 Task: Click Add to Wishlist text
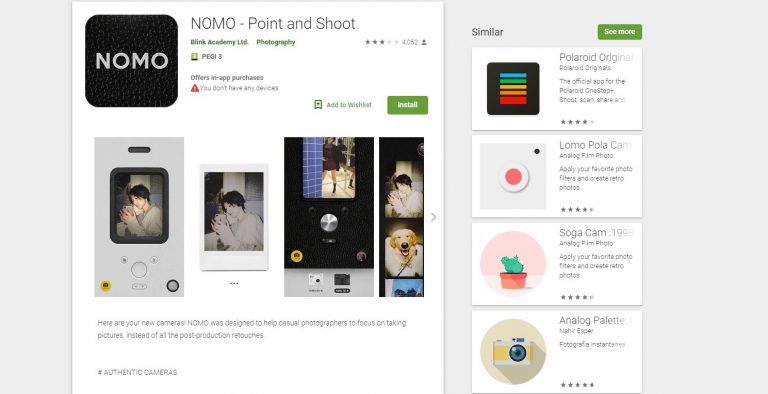pyautogui.click(x=349, y=105)
